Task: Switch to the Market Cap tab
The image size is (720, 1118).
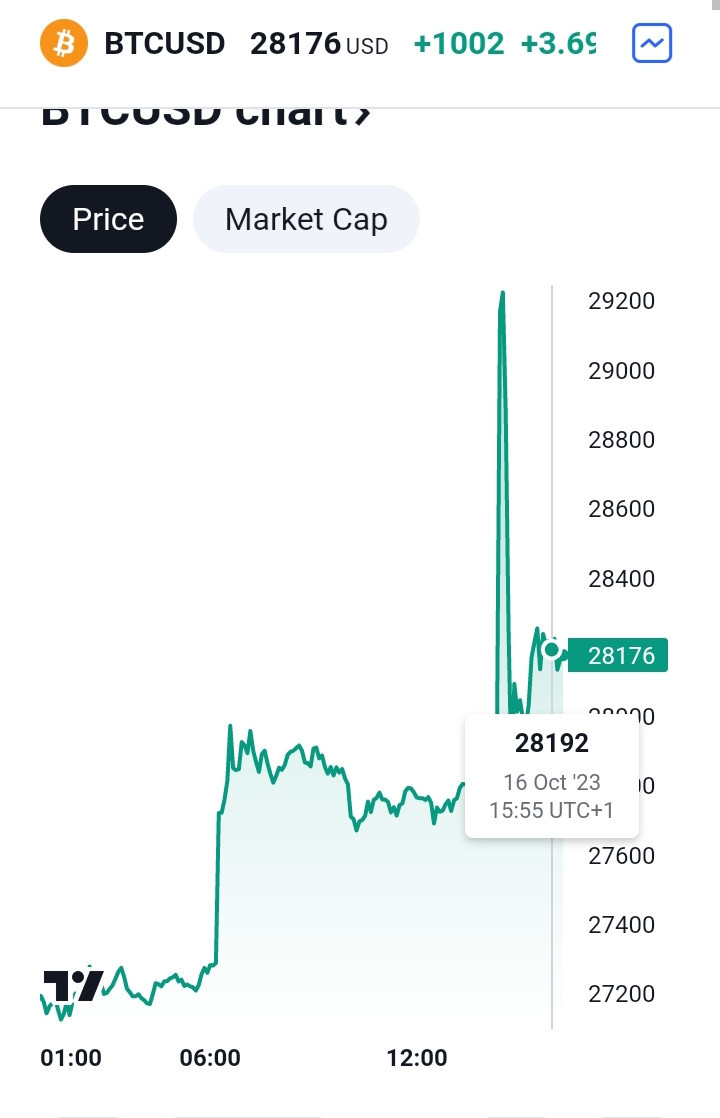Action: [x=307, y=219]
